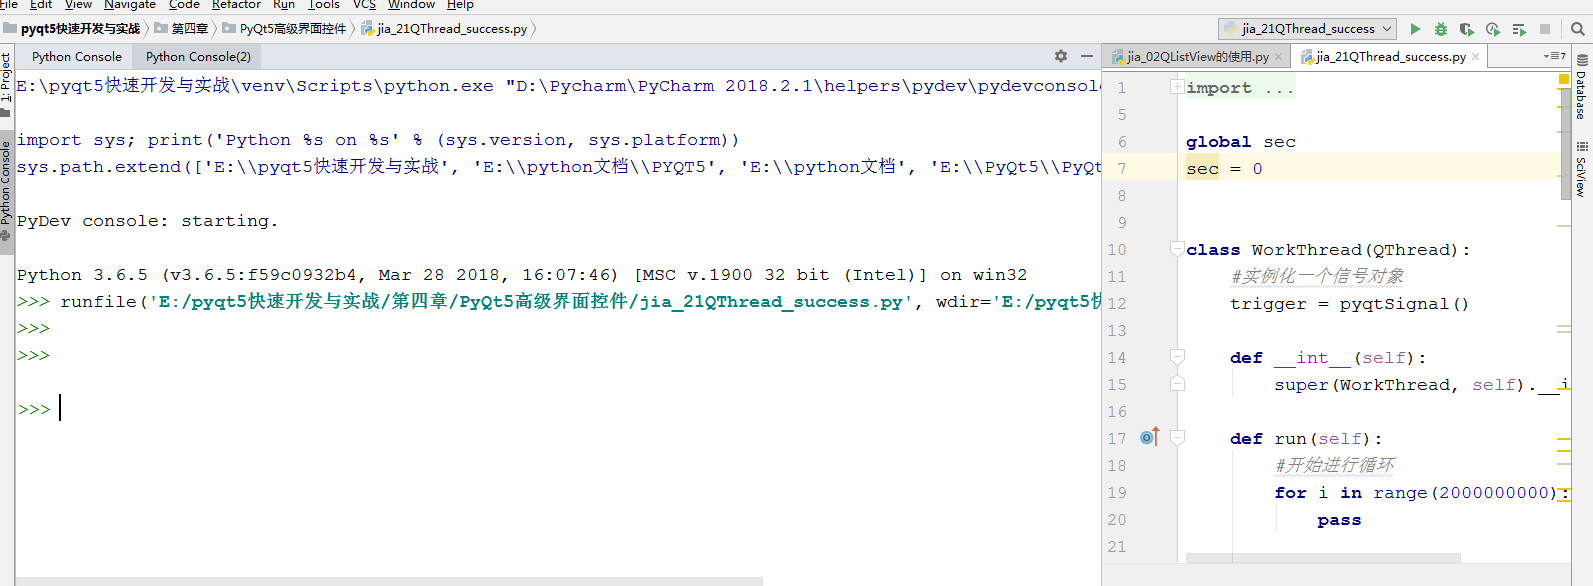Screen dimensions: 1593x586
Task: Click pyqt5快速开发与实战 breadcrumb
Action: pos(72,29)
